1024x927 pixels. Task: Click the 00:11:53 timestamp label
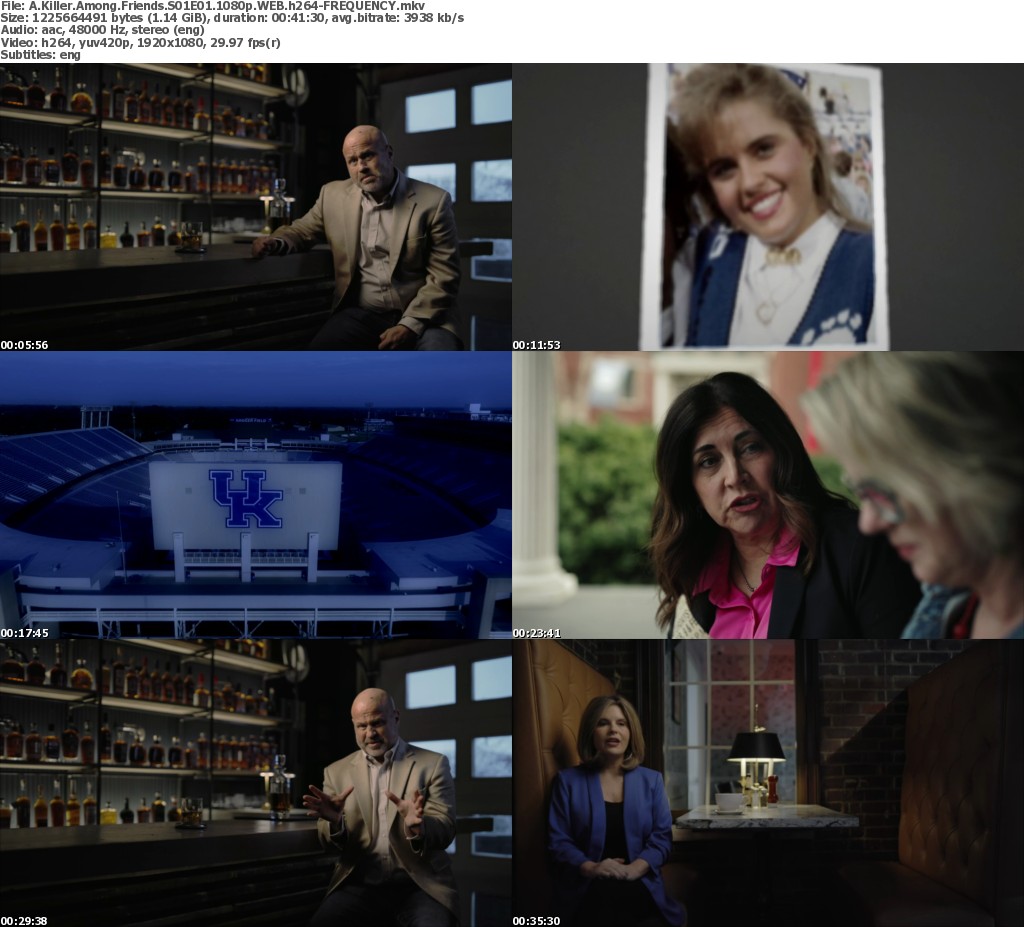(536, 345)
